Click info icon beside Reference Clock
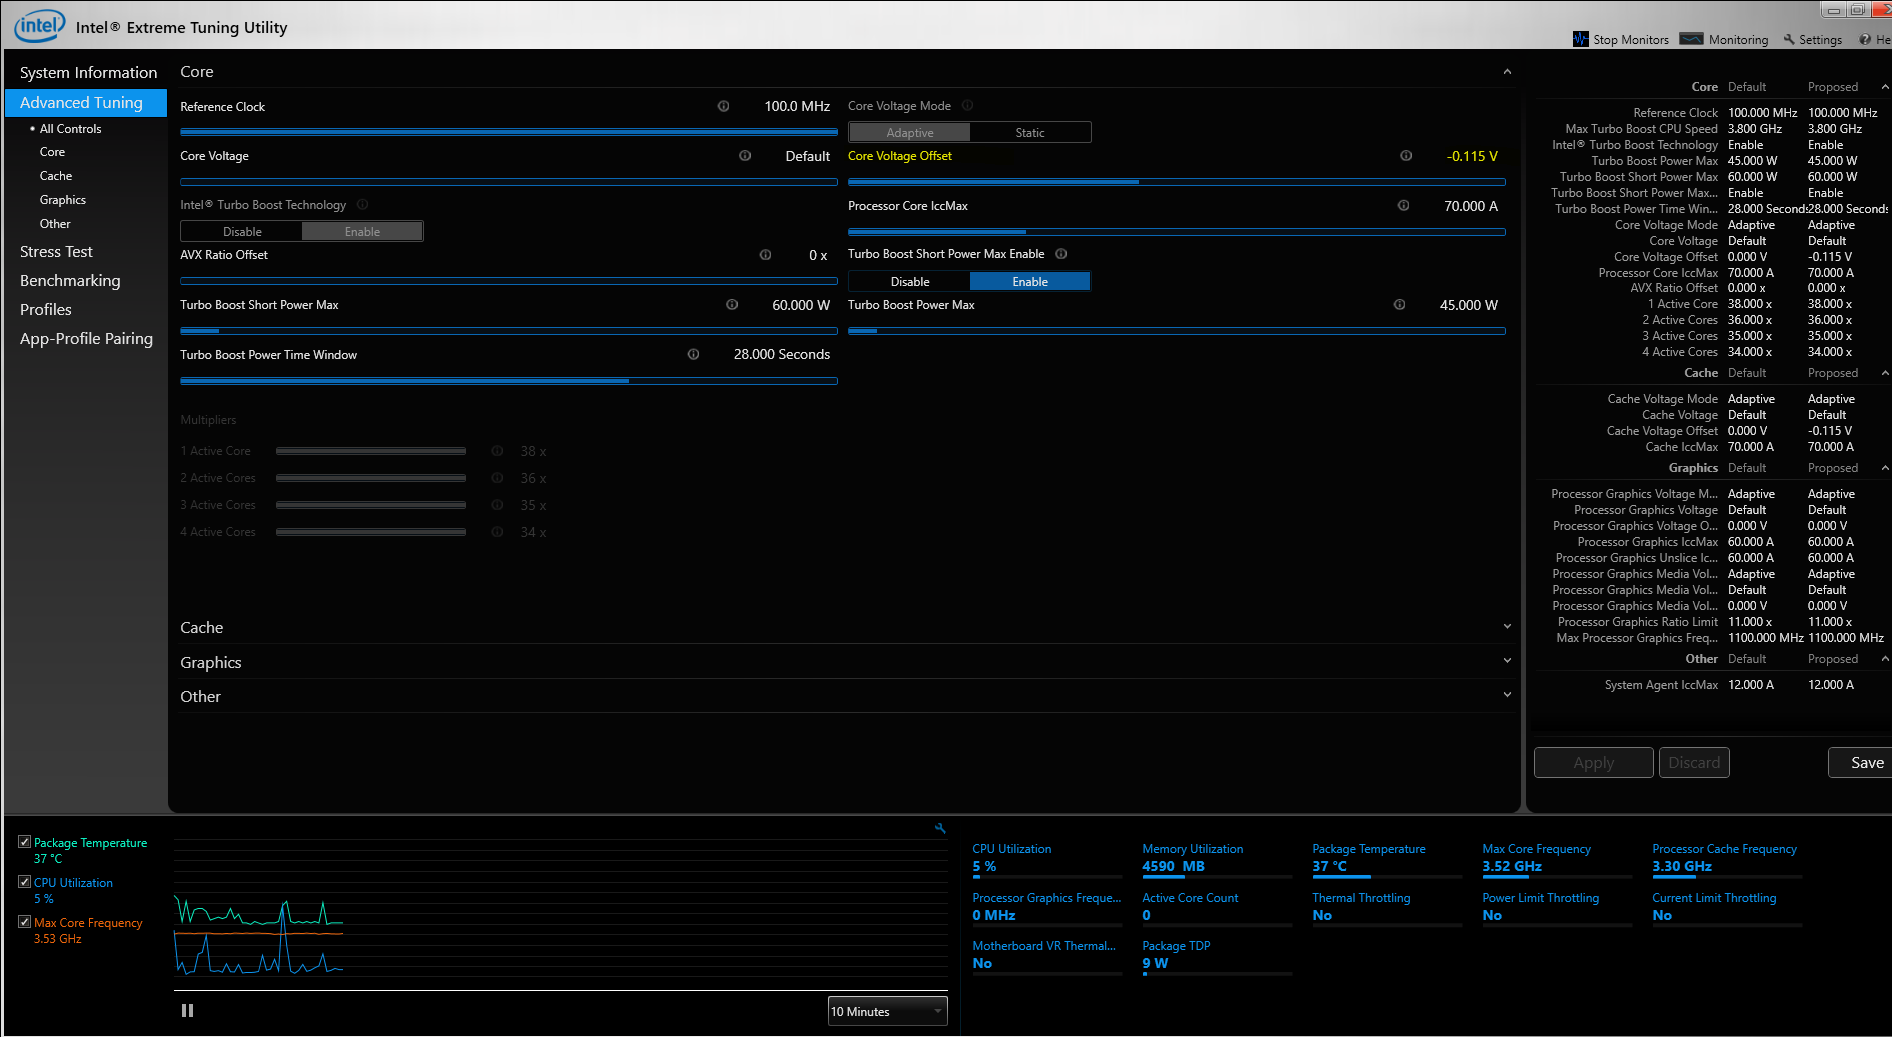Screen dimensions: 1892x1037 [723, 106]
